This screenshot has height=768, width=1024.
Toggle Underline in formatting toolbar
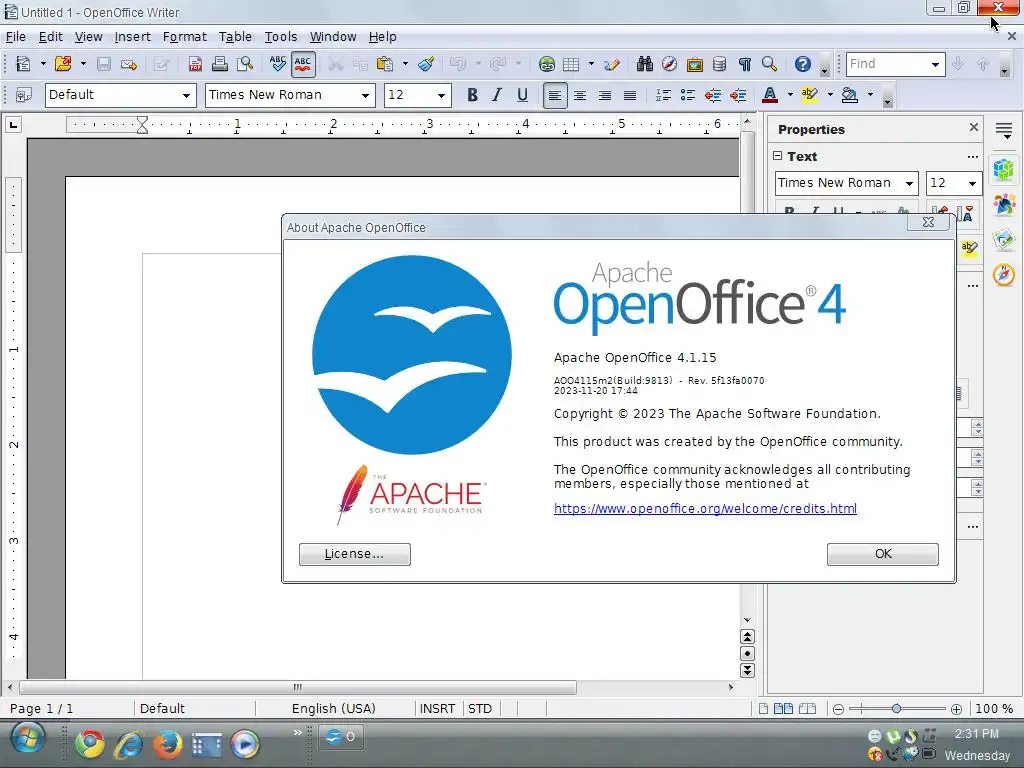[522, 95]
